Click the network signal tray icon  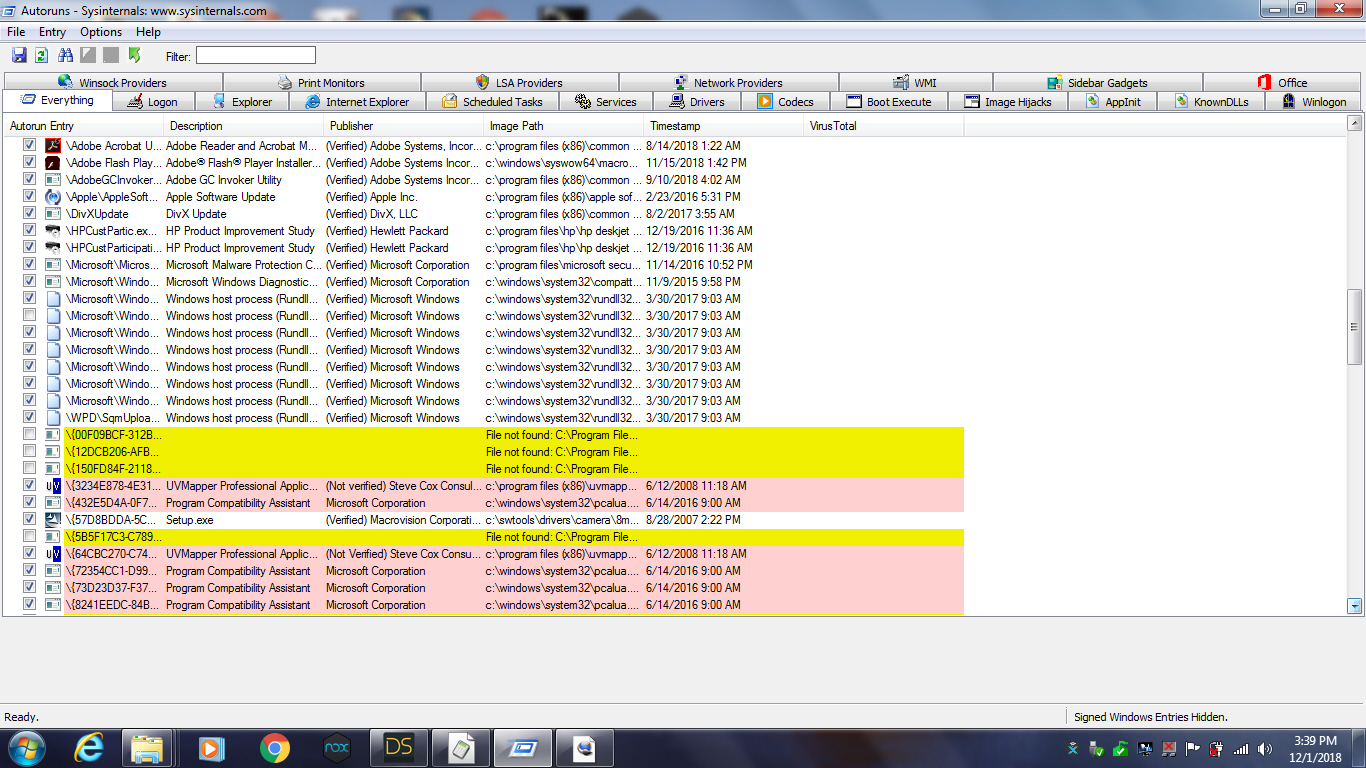pos(1241,749)
